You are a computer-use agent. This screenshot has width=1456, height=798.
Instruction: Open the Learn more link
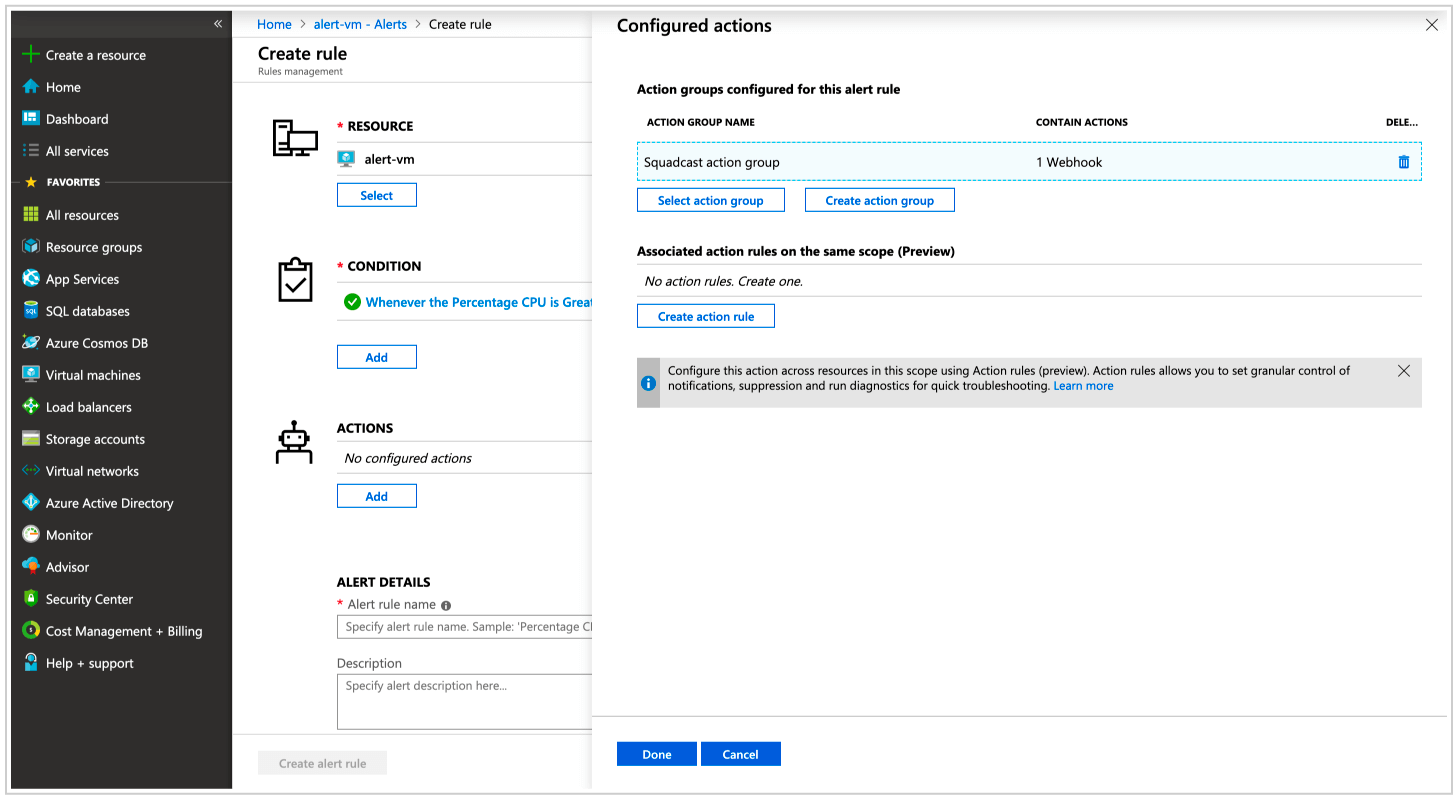pyautogui.click(x=1083, y=386)
